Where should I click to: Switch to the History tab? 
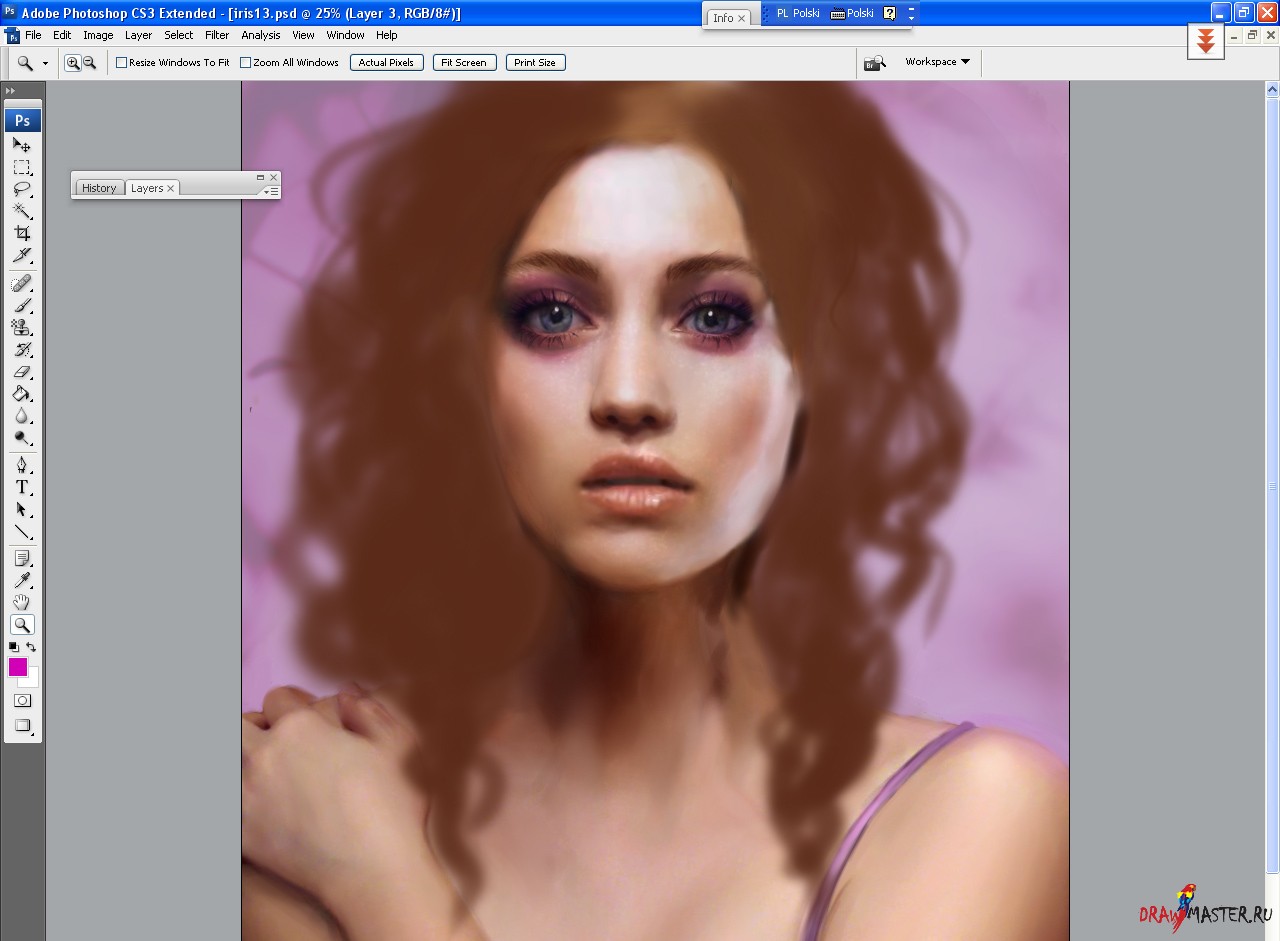99,188
